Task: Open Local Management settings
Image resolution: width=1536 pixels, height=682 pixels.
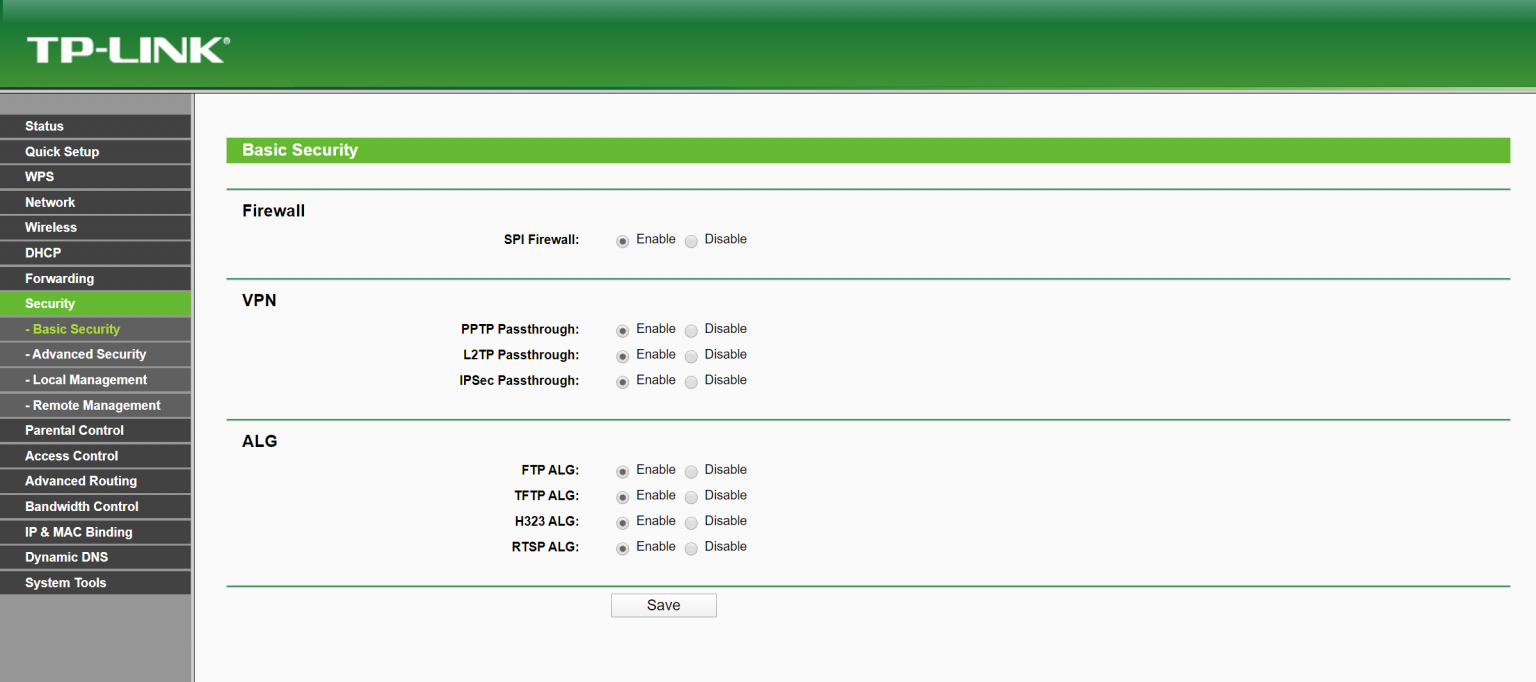Action: [86, 379]
